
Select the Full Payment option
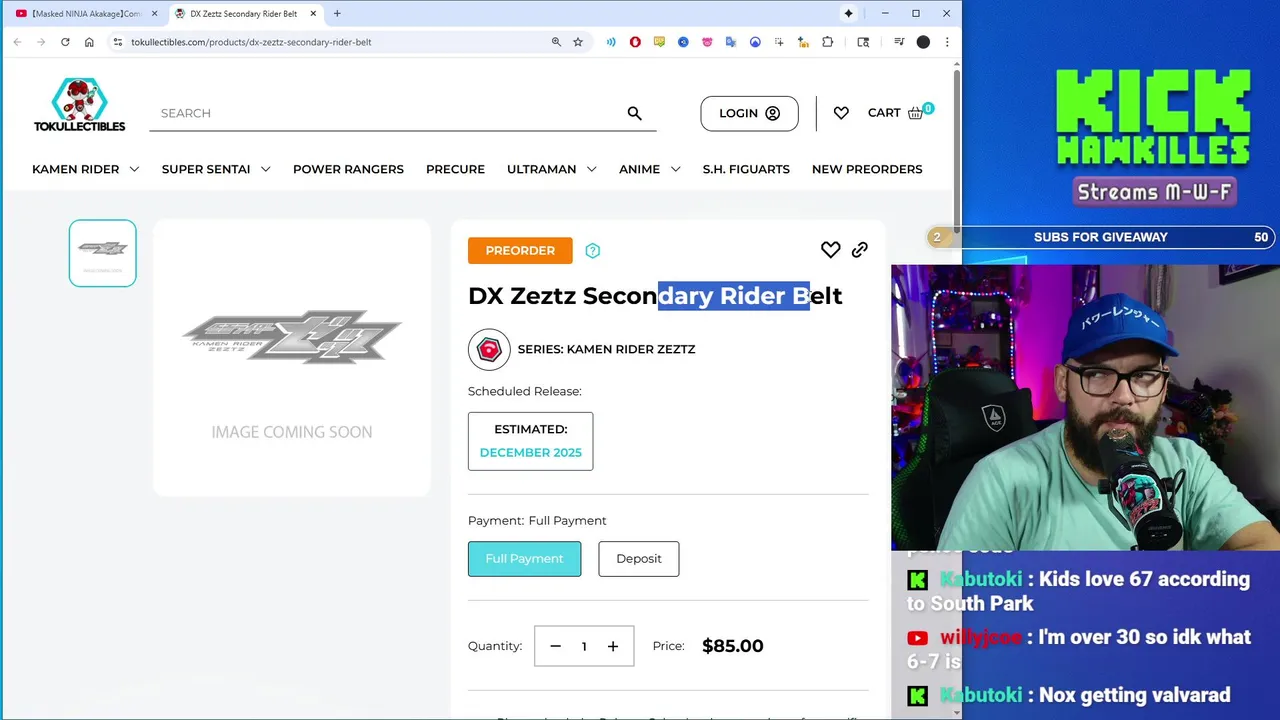pyautogui.click(x=524, y=559)
